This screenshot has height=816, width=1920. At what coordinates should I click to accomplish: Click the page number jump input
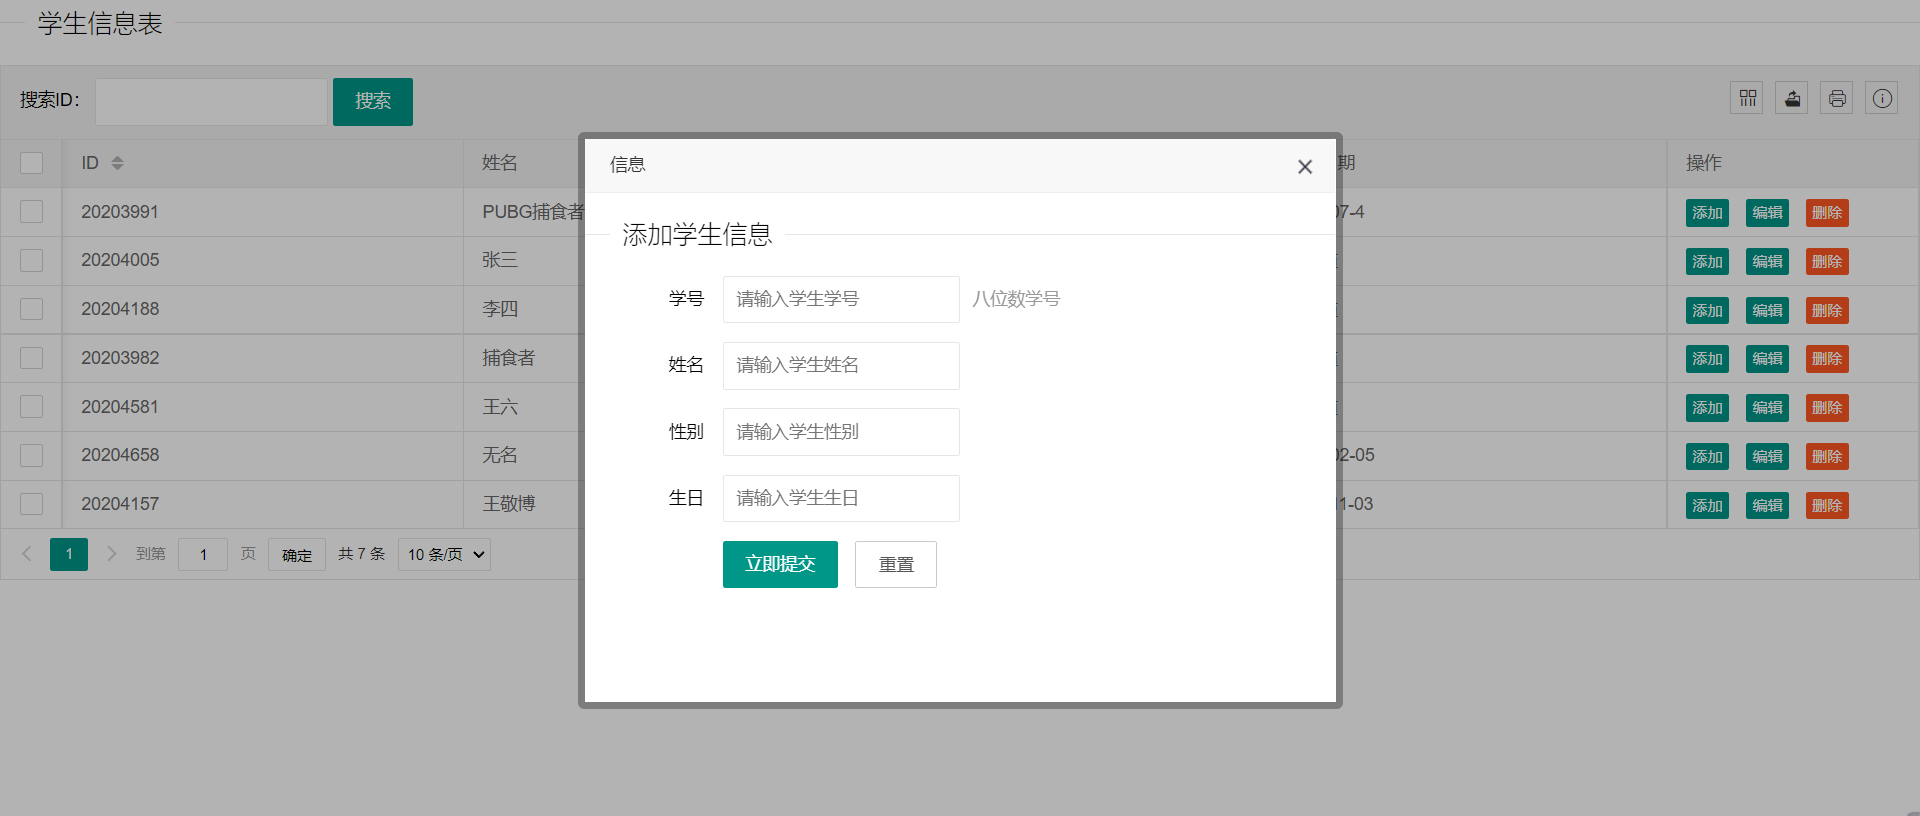pos(203,554)
